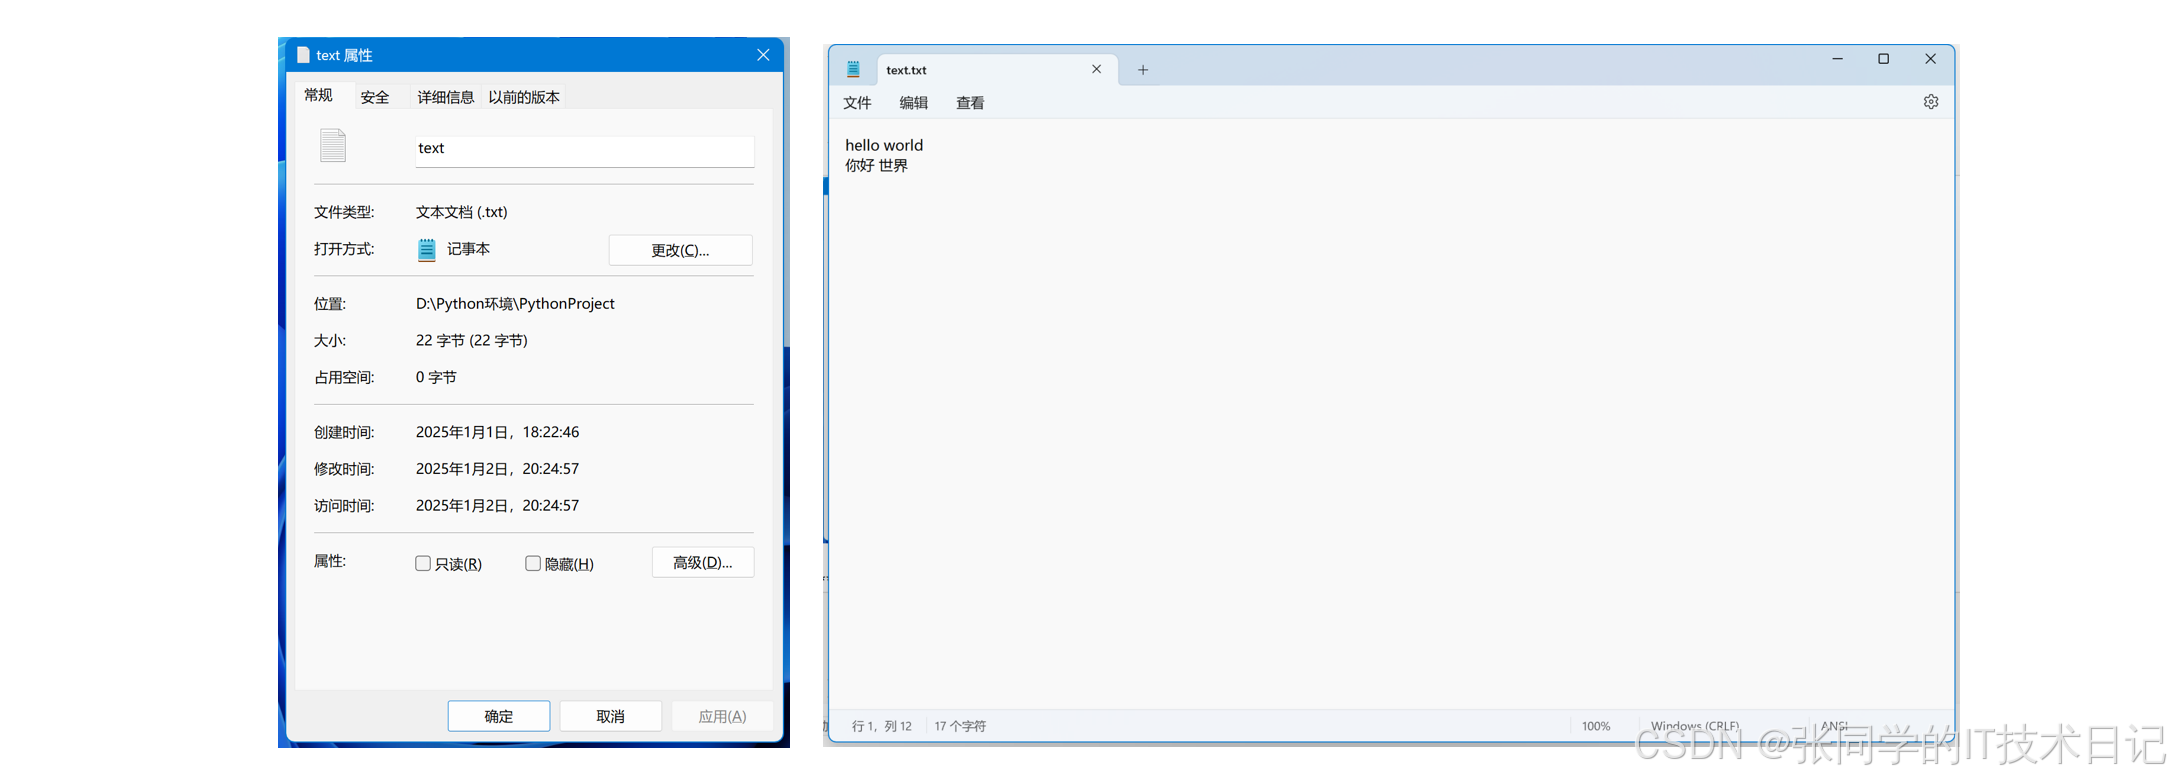
Task: Click the 100% zoom level in status bar
Action: [1596, 726]
